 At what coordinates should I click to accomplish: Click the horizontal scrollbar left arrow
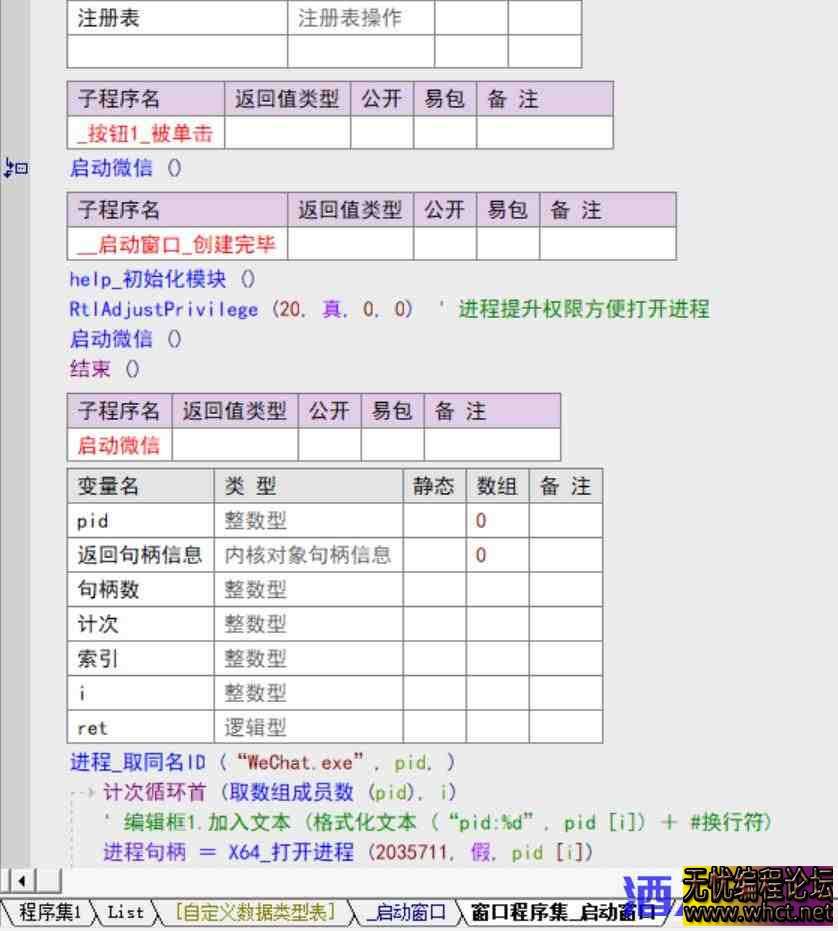(21, 881)
